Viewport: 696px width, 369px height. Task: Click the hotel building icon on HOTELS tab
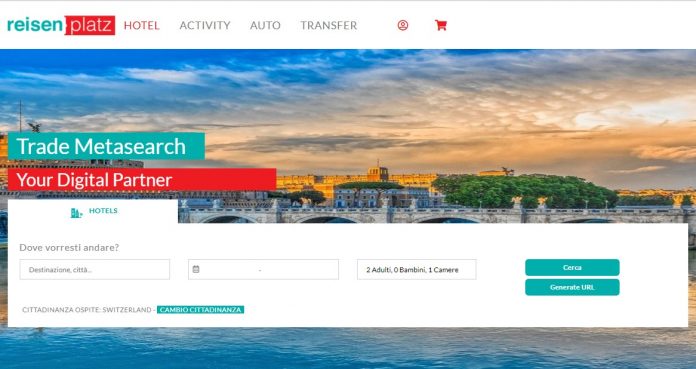coord(76,213)
